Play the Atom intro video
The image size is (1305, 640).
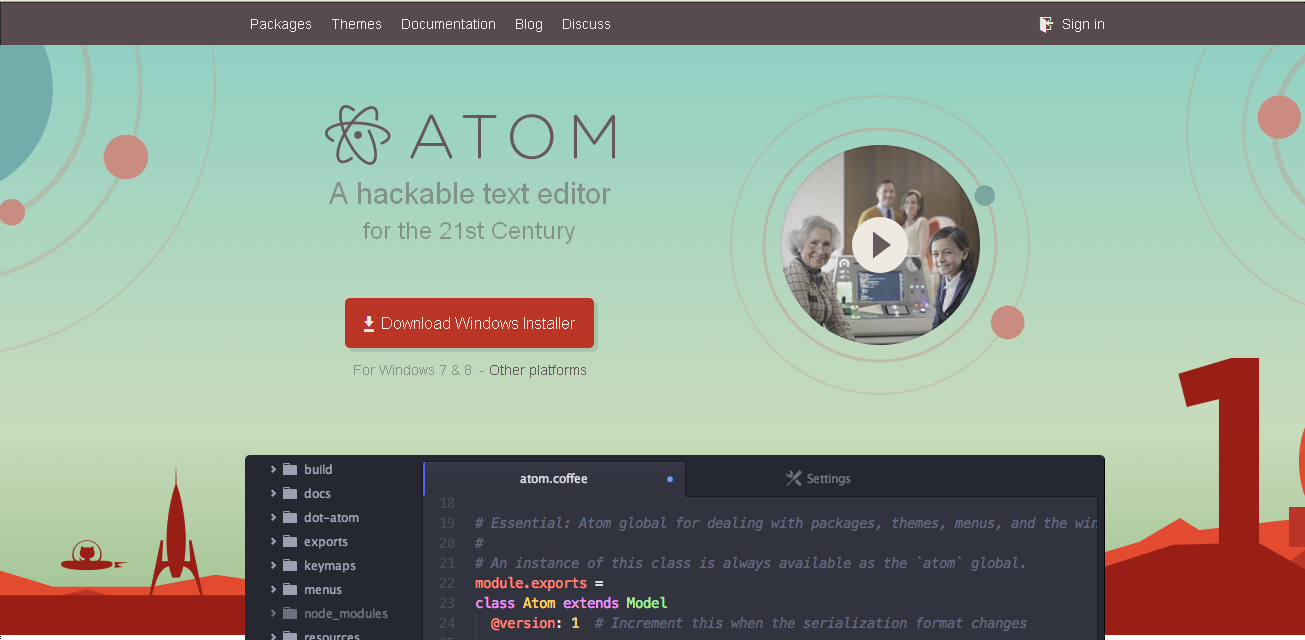click(x=880, y=245)
